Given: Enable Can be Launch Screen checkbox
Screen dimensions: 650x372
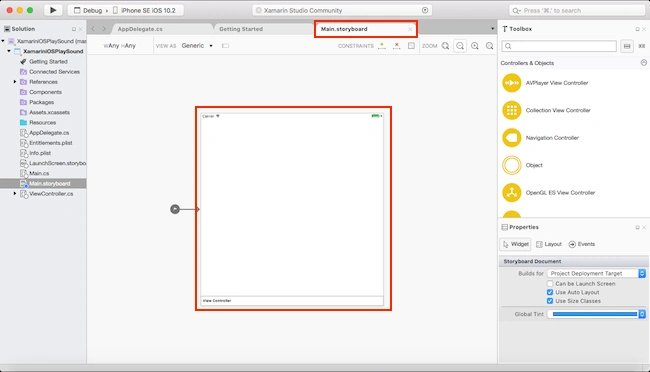Looking at the screenshot, I should pos(550,284).
